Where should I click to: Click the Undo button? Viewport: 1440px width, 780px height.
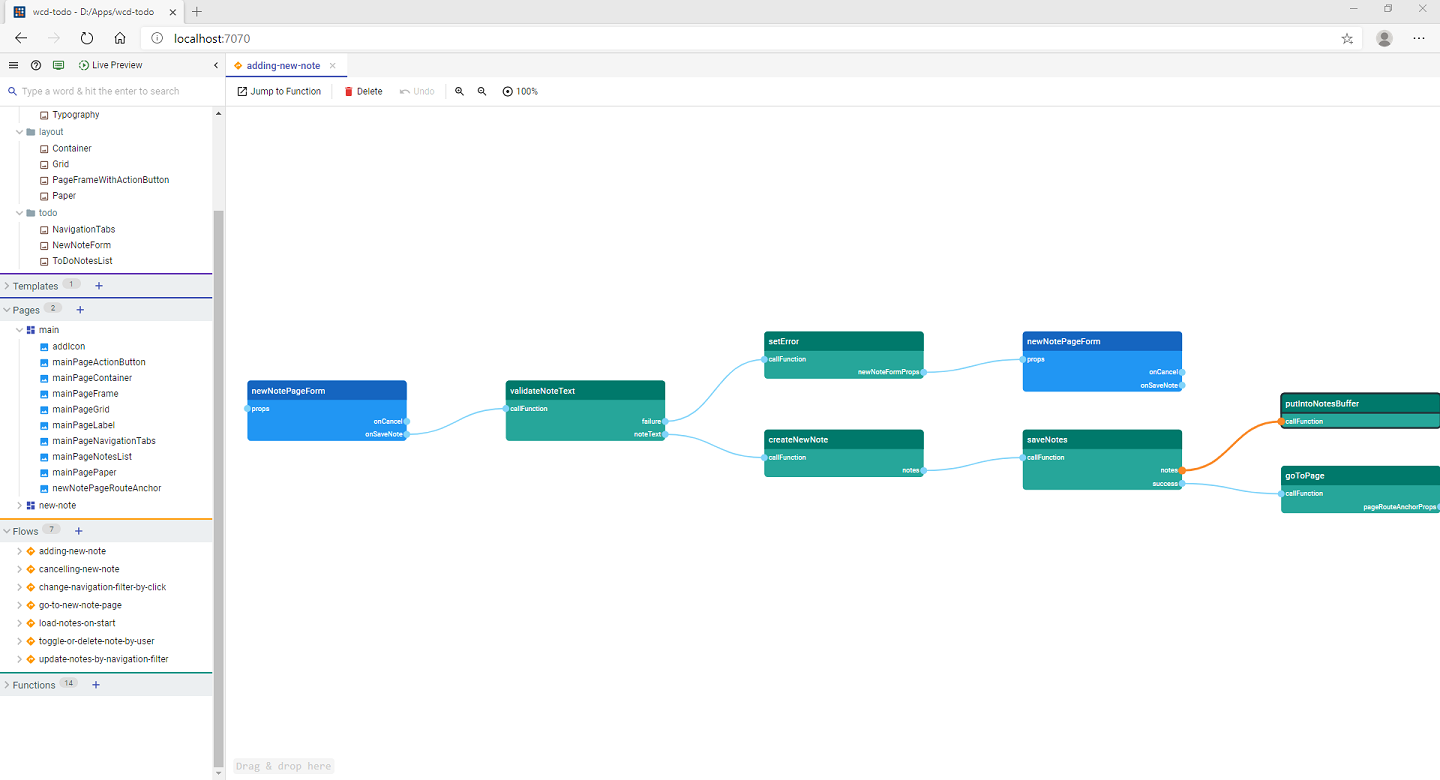(417, 91)
